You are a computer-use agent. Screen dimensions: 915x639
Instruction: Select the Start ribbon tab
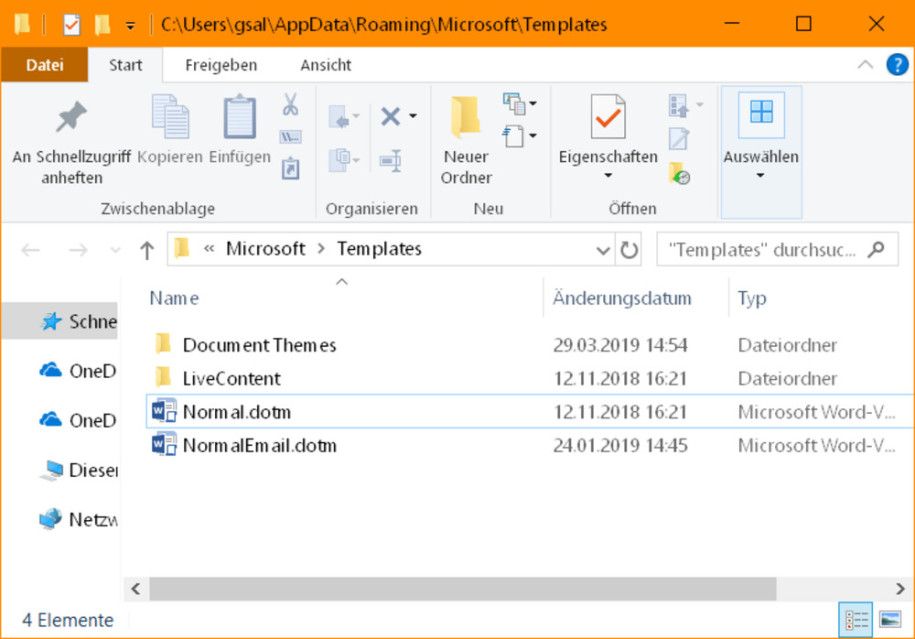coord(125,65)
